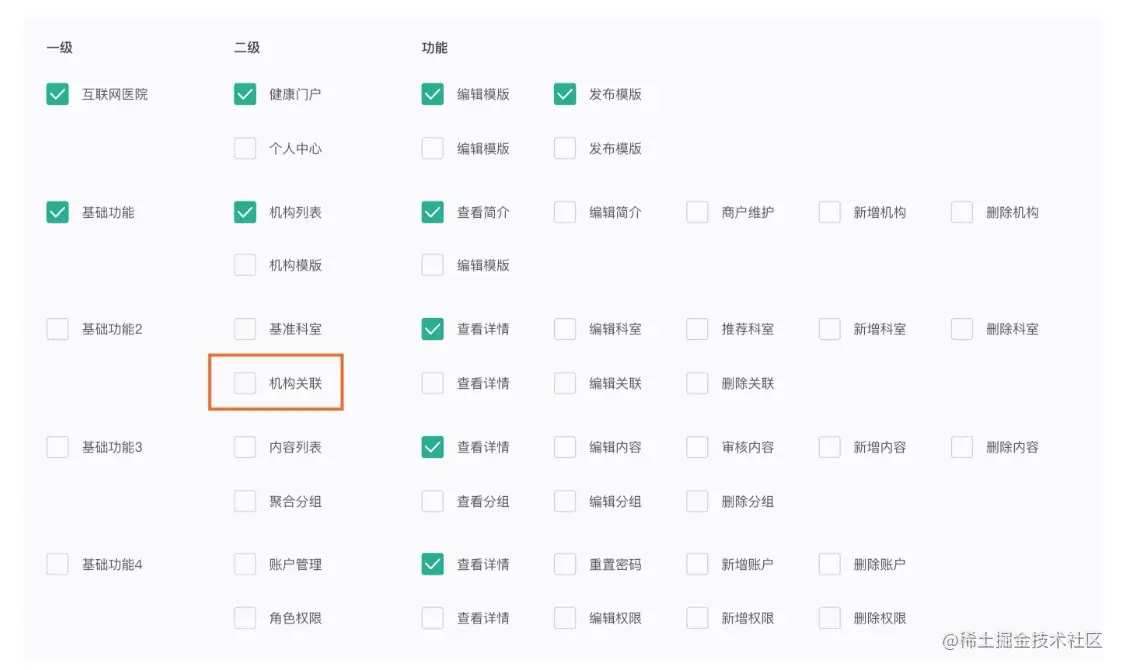Check the 删除机构 checkbox
This screenshot has width=1122, height=670.
point(961,211)
